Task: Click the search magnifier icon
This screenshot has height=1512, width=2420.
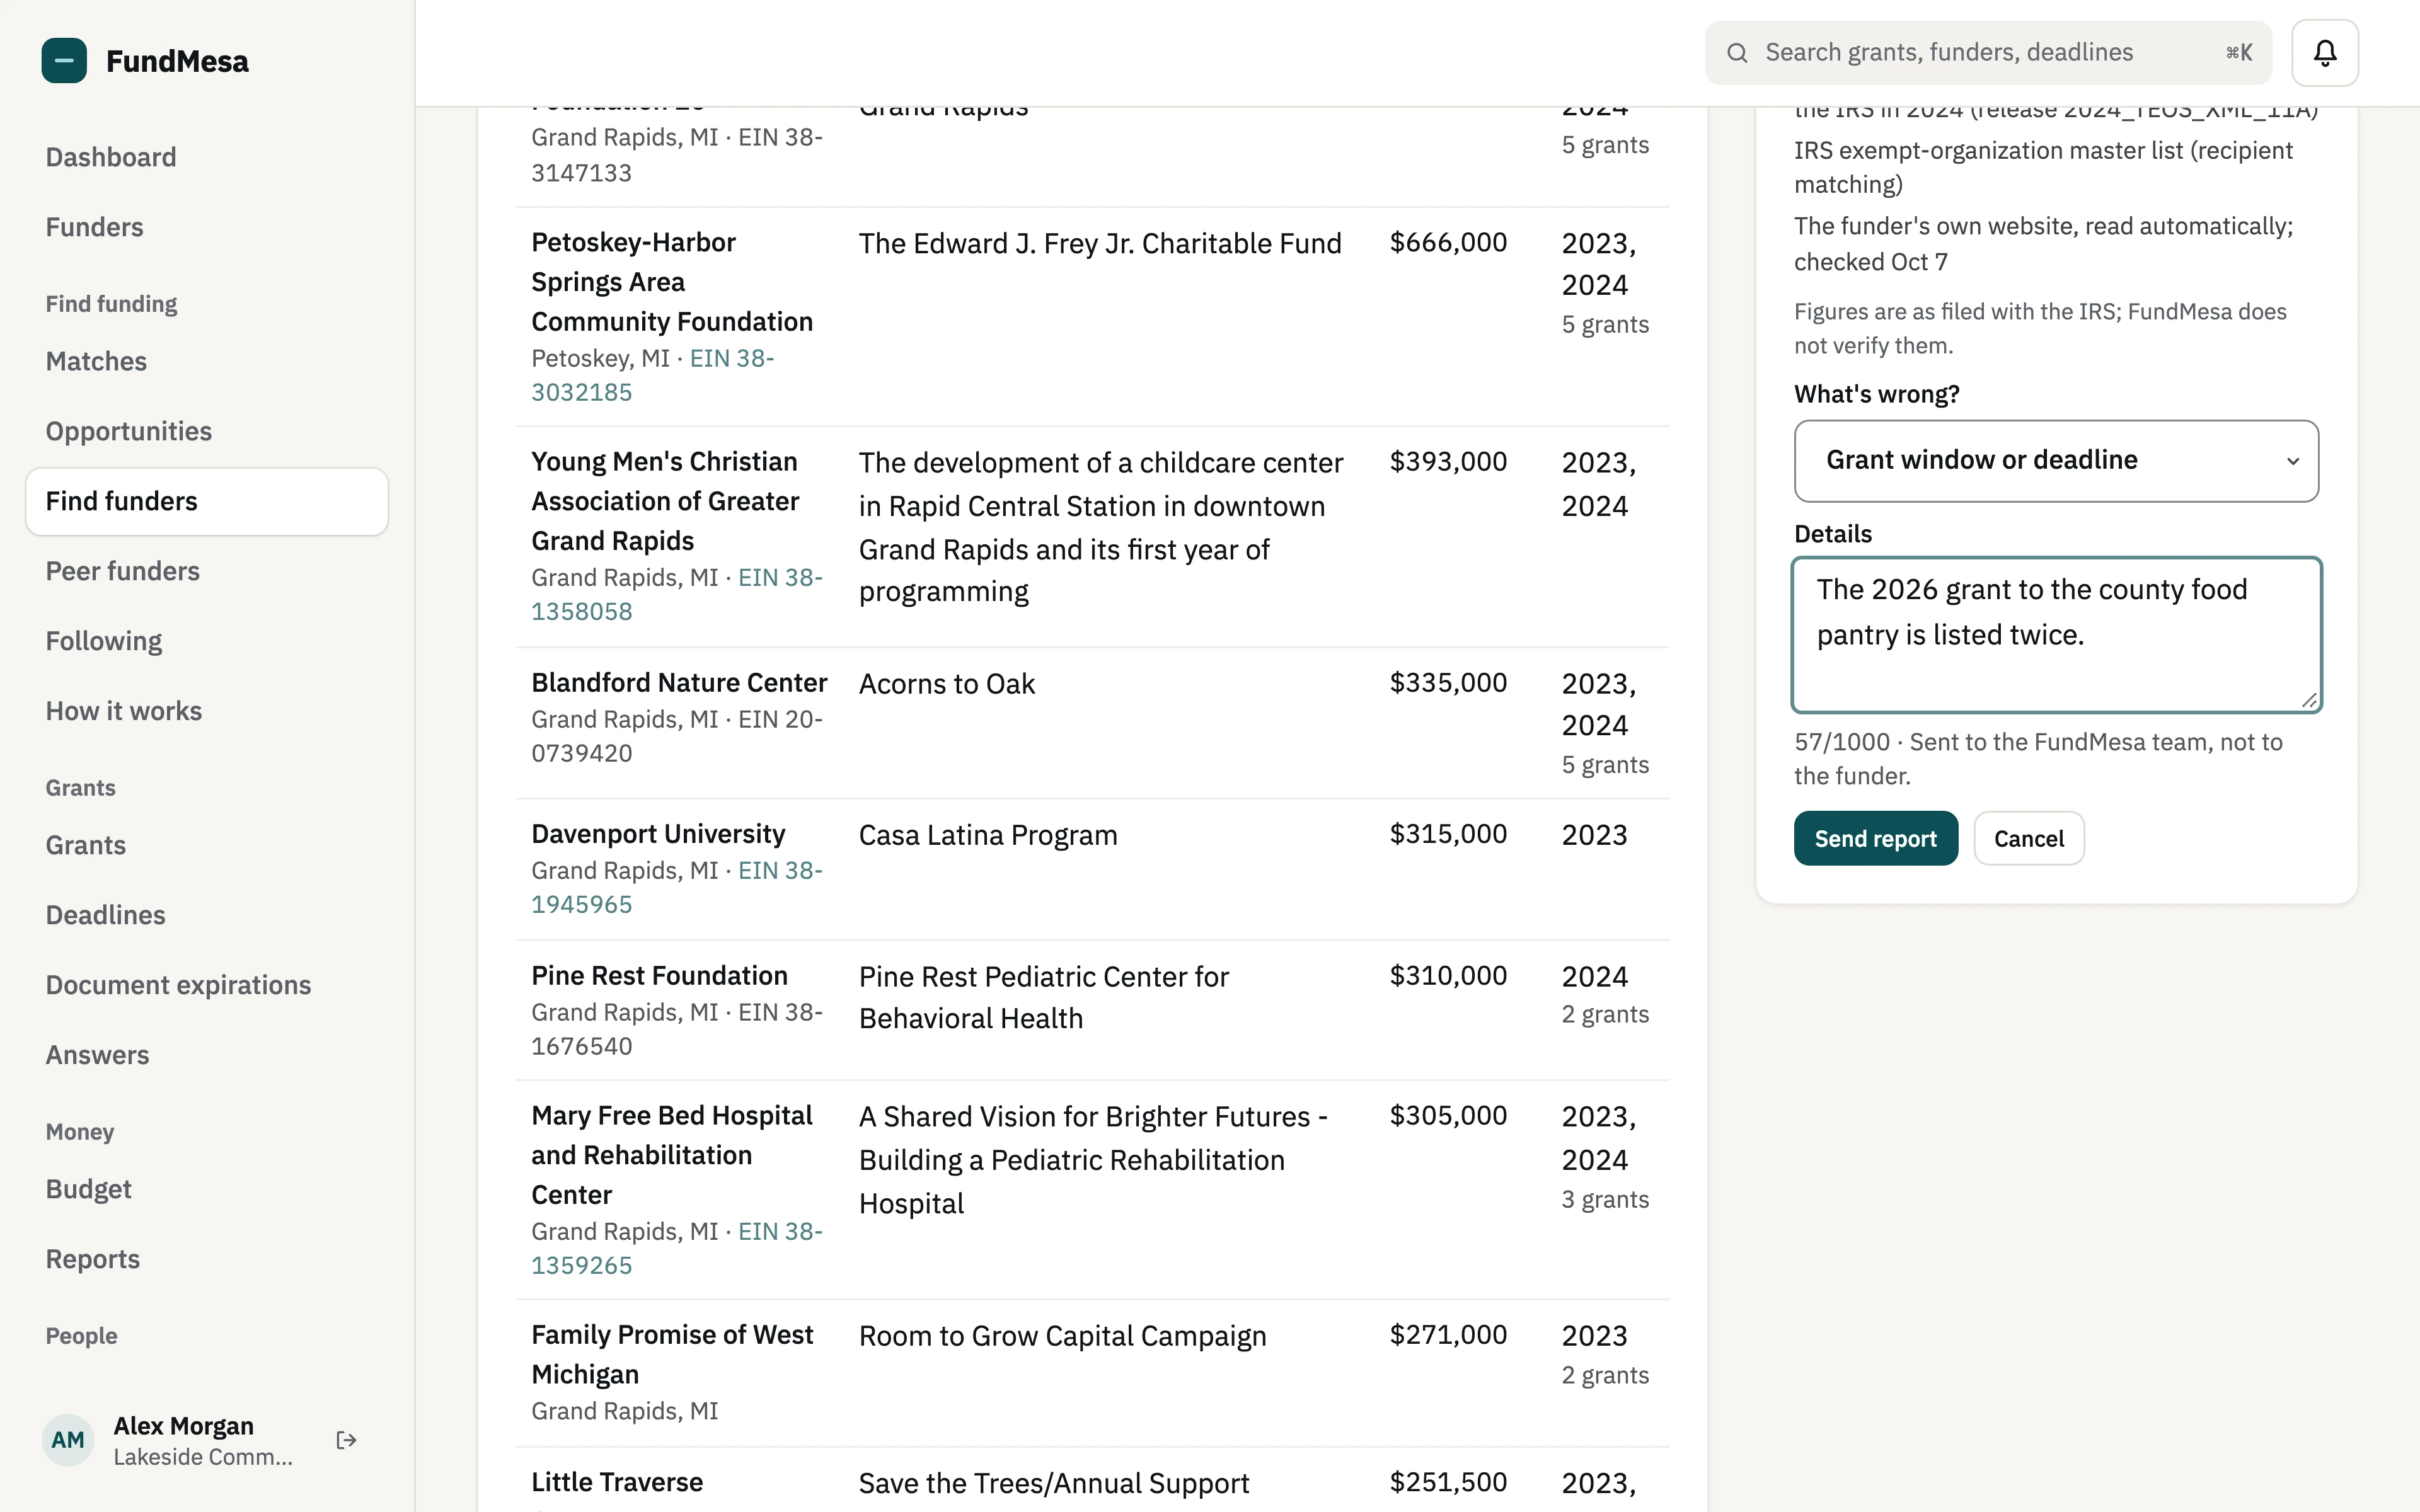Action: pos(1738,53)
